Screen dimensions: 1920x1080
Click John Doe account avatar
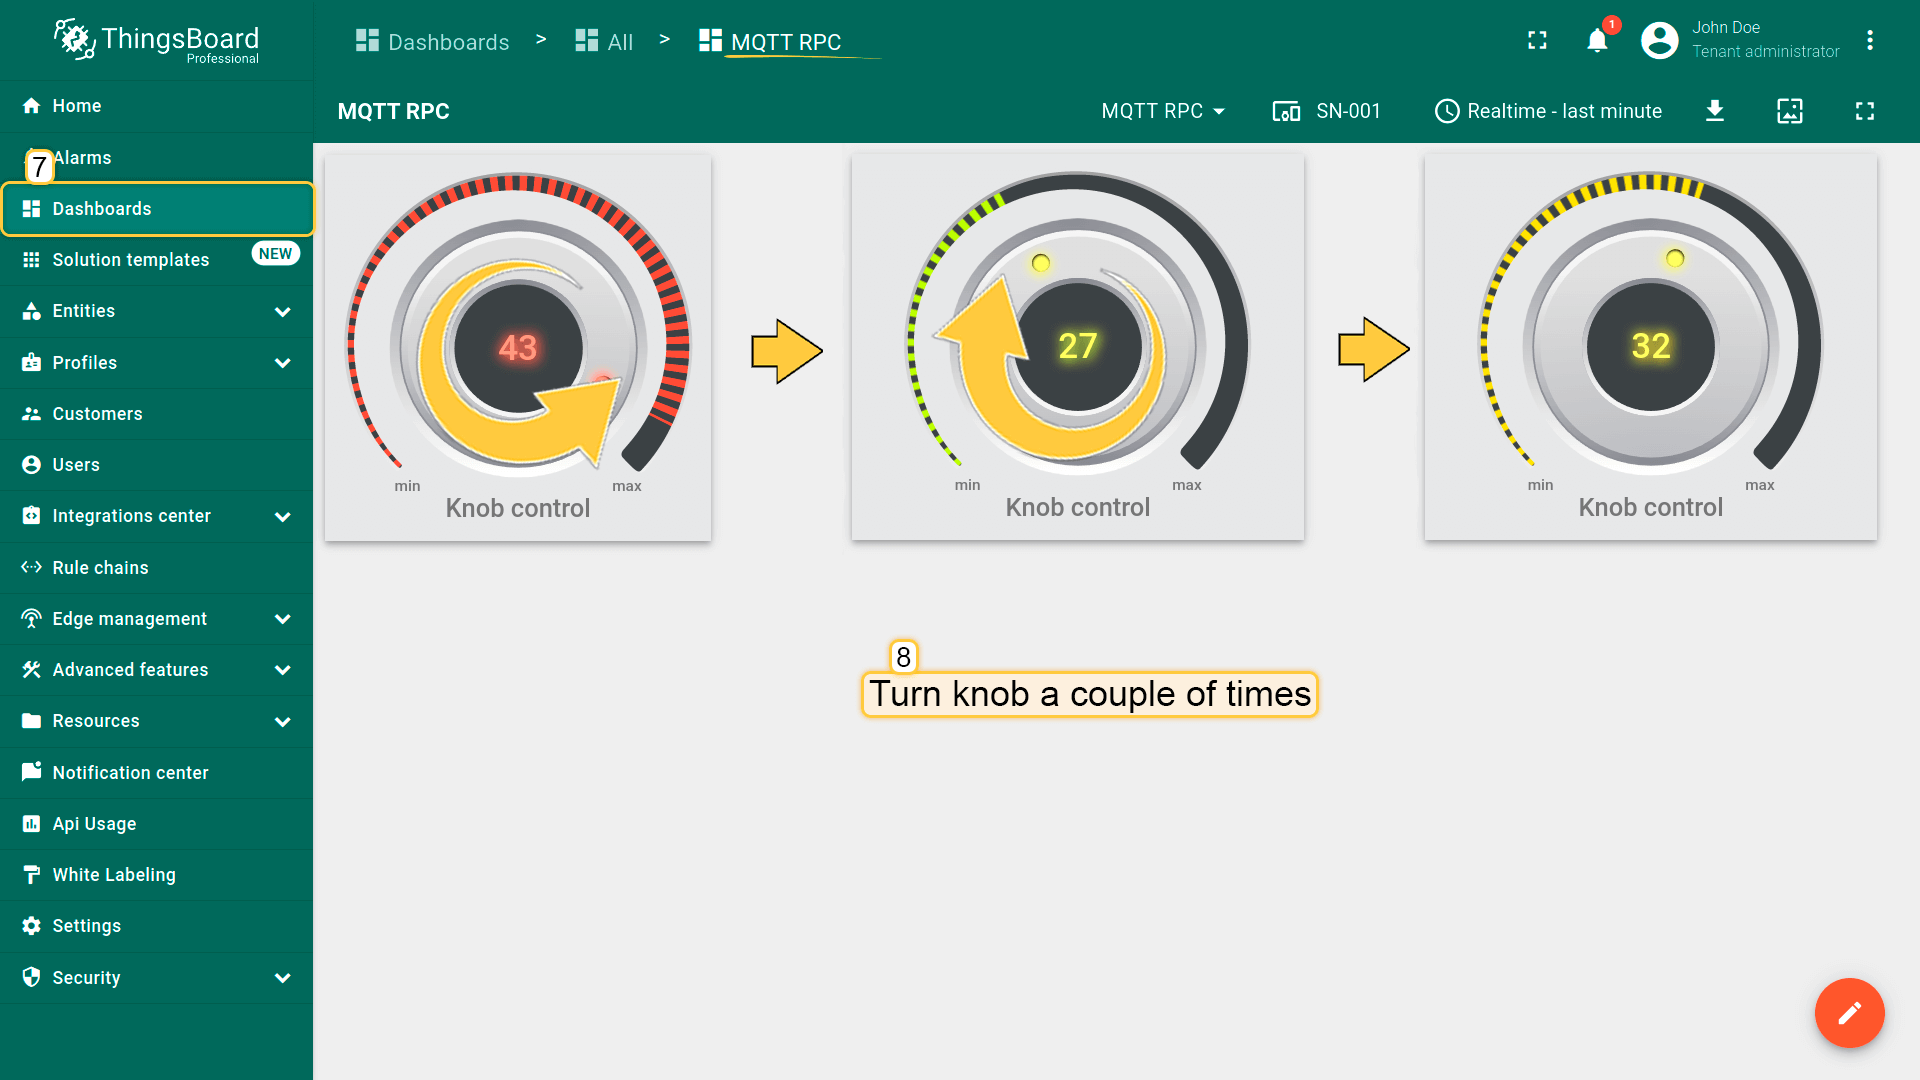[x=1659, y=40]
